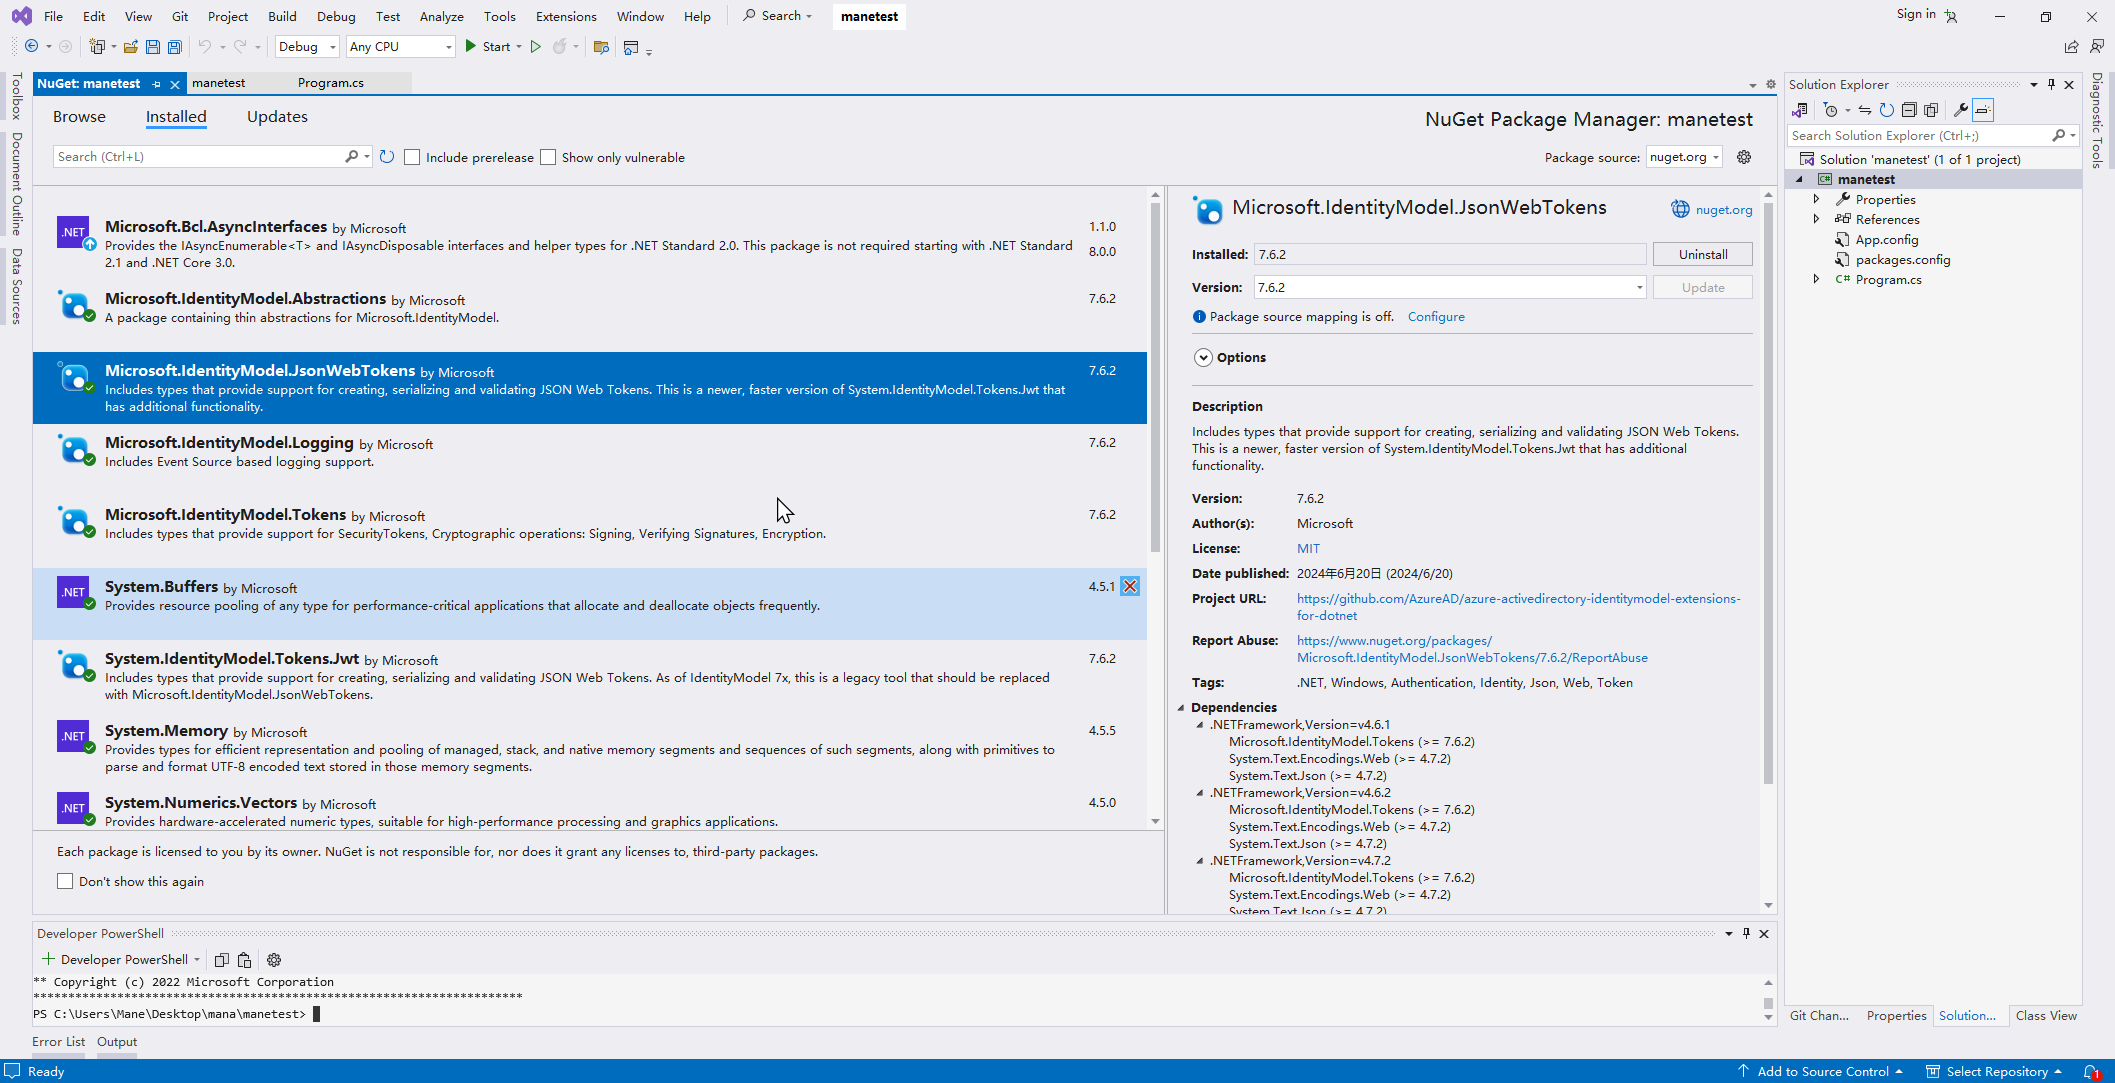Open the Extensions menu
The image size is (2115, 1083).
point(566,16)
